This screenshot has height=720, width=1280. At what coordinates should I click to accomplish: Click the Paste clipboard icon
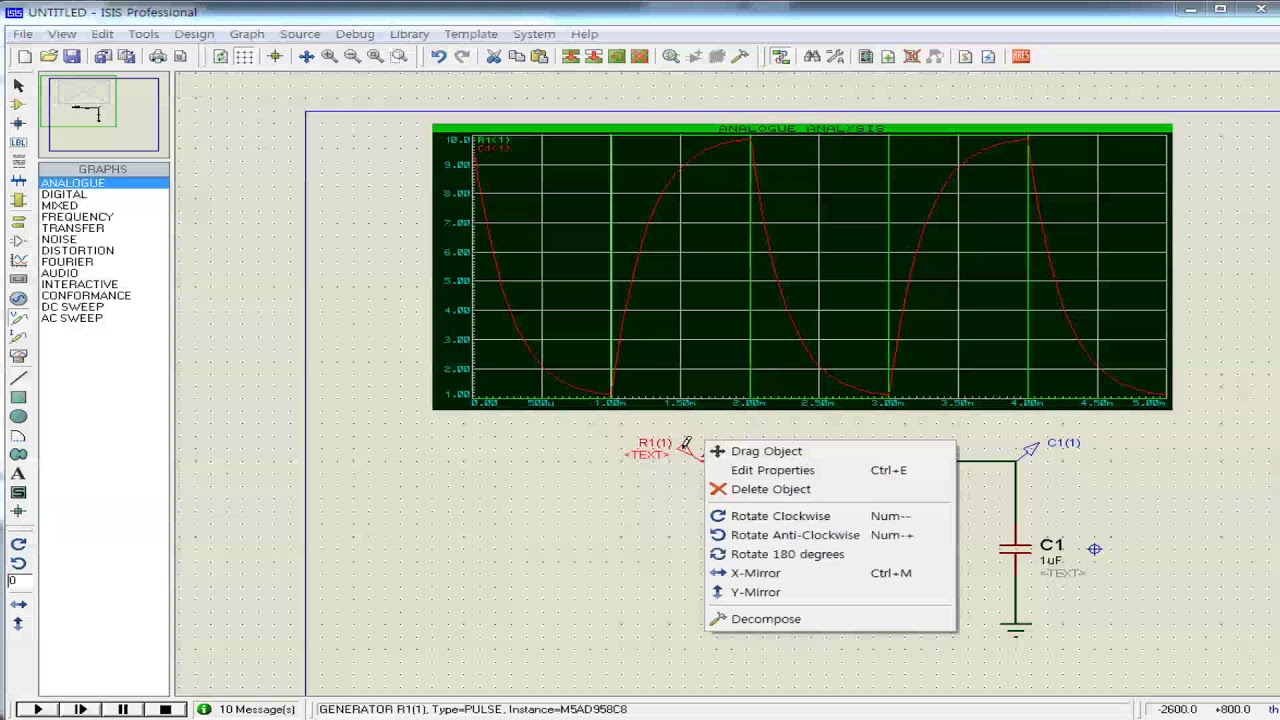tap(539, 57)
